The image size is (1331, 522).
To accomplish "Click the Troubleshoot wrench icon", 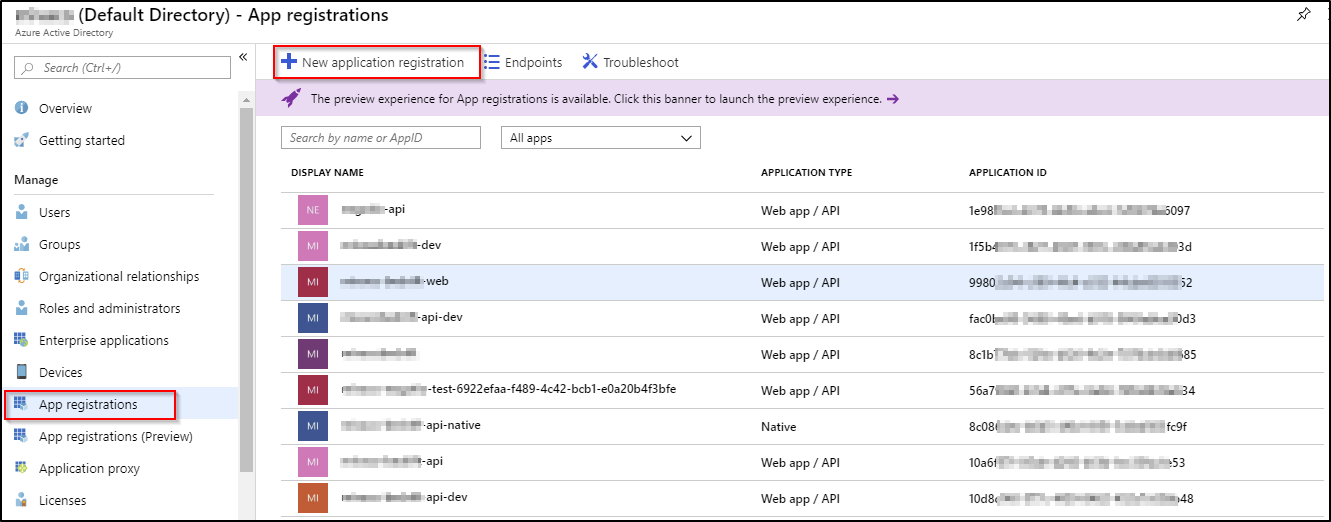I will point(590,62).
